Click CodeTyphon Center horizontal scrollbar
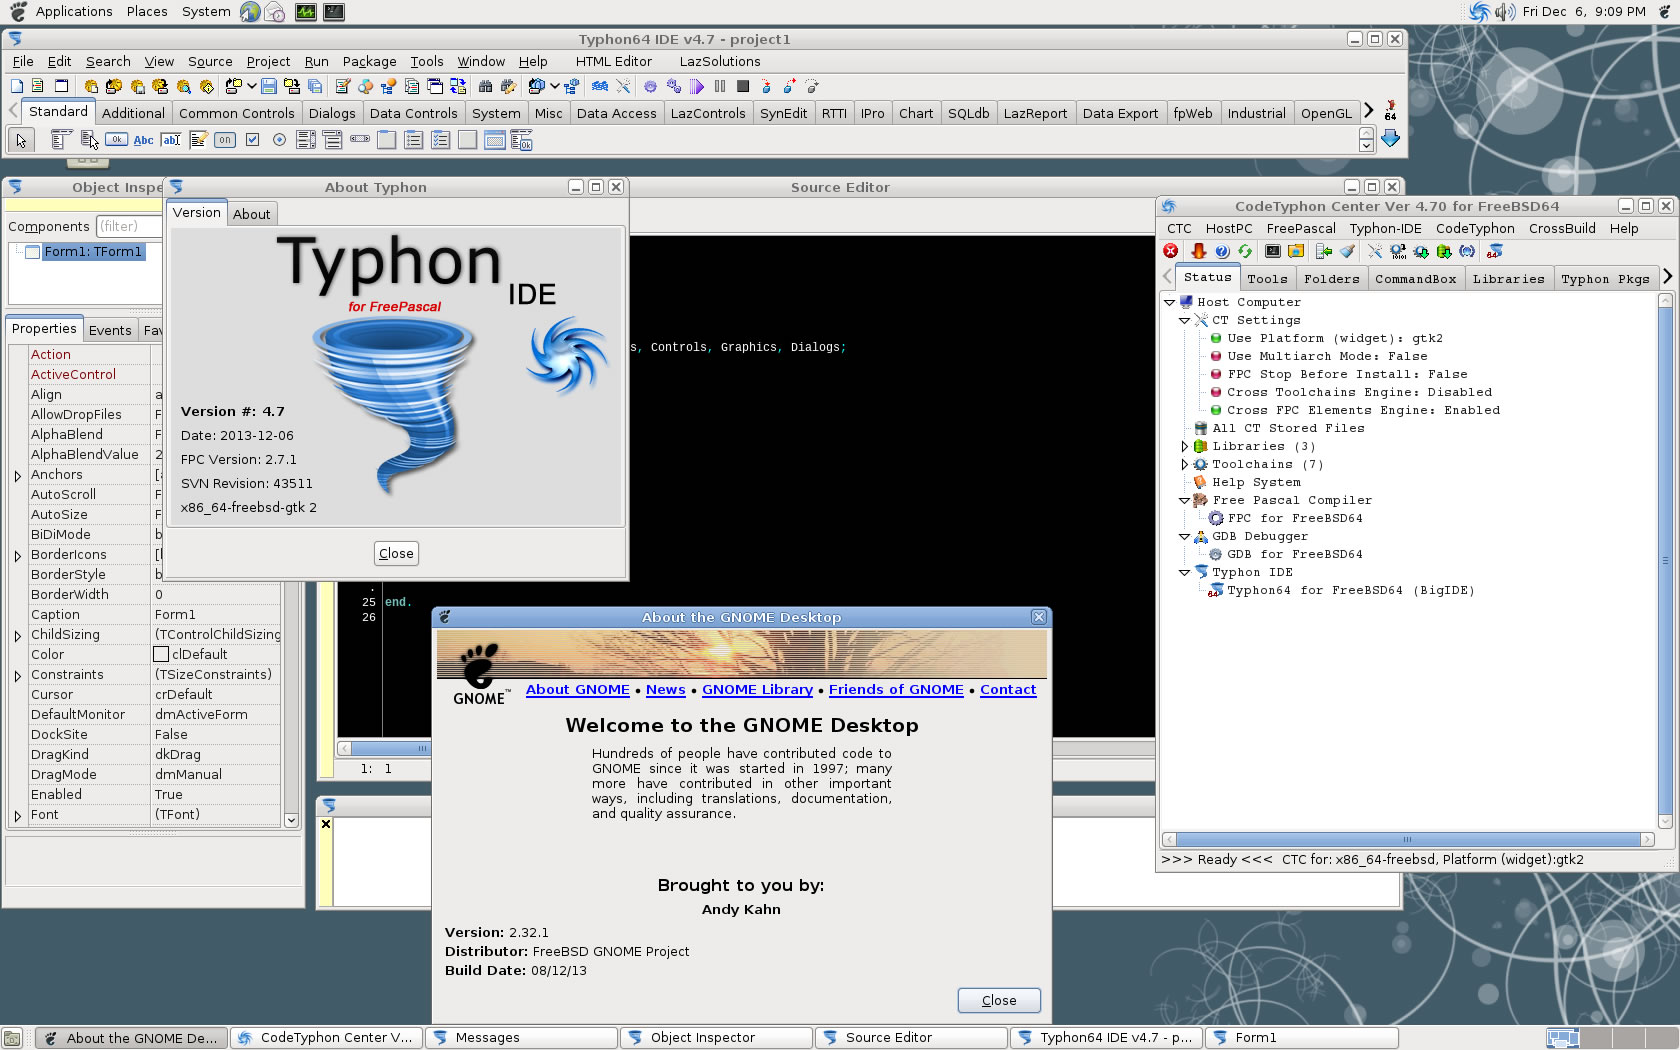The image size is (1680, 1050). pos(1407,840)
